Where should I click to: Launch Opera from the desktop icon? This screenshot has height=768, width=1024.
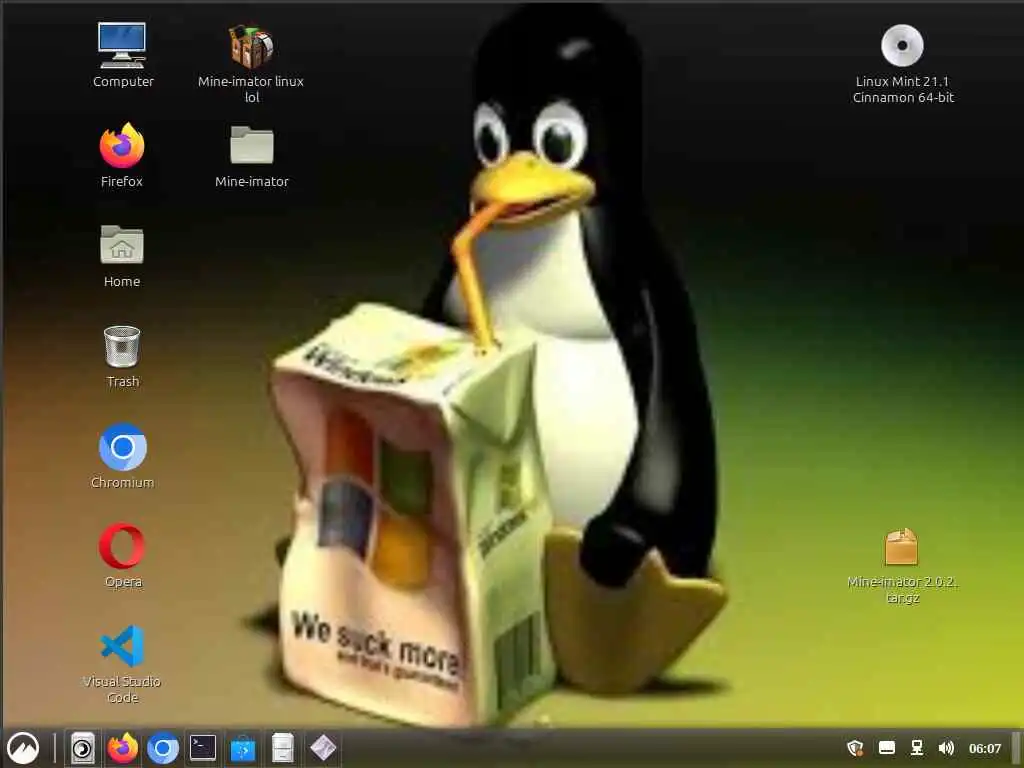pos(122,546)
